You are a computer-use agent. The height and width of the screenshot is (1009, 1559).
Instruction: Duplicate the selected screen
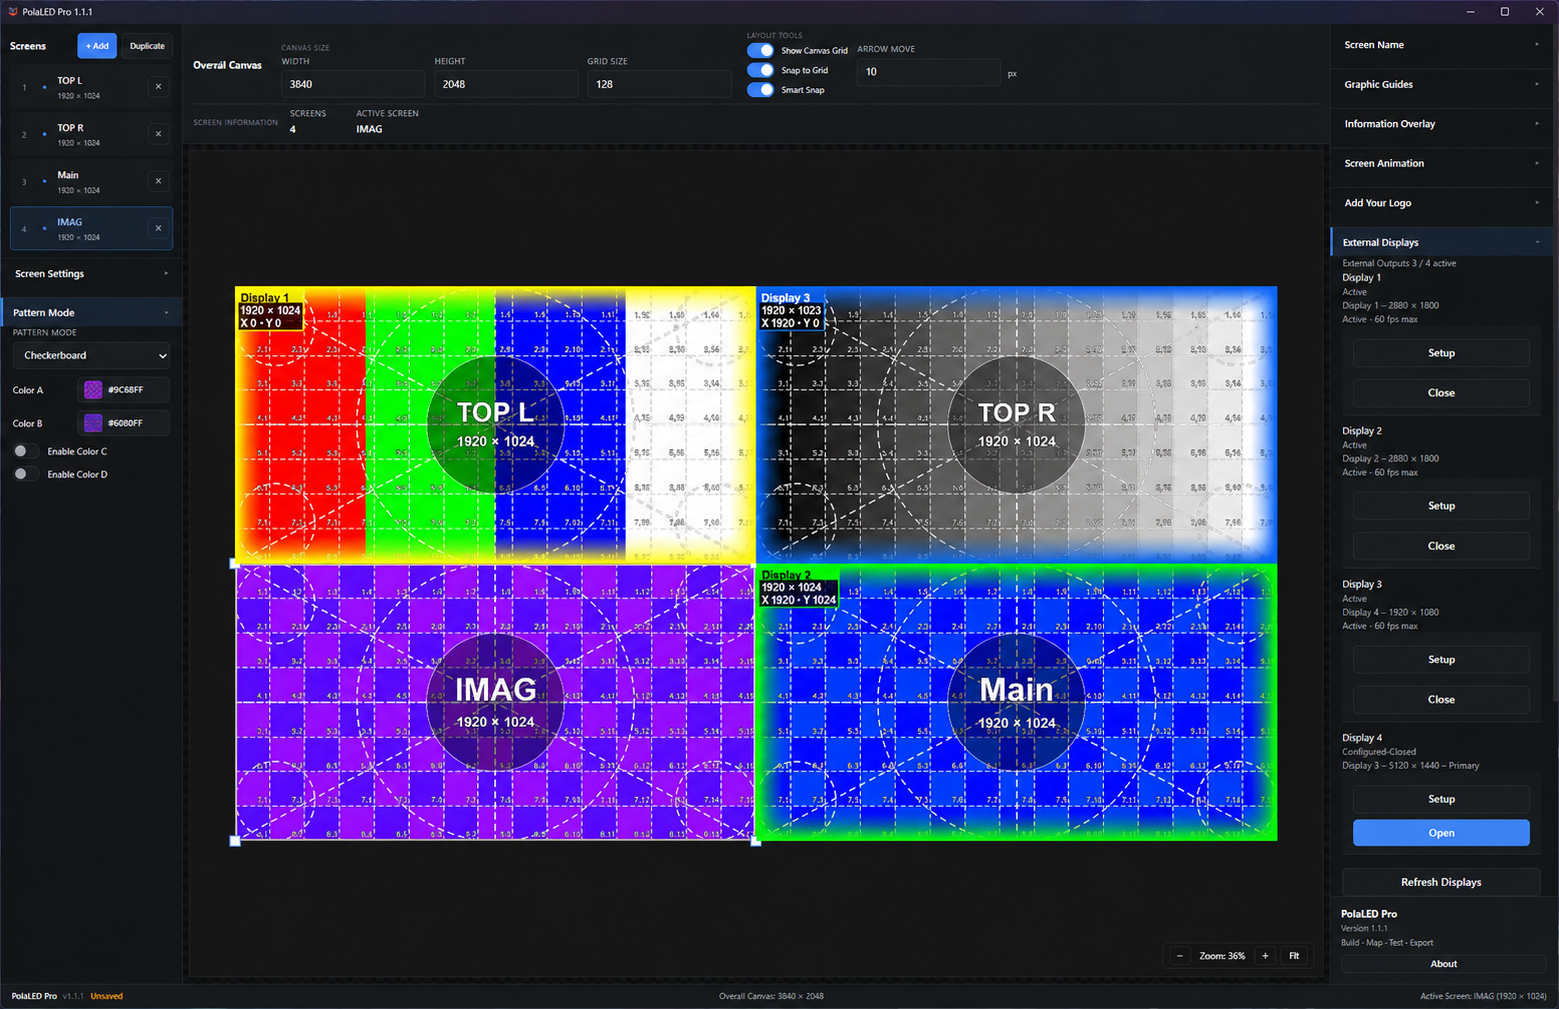[x=147, y=46]
